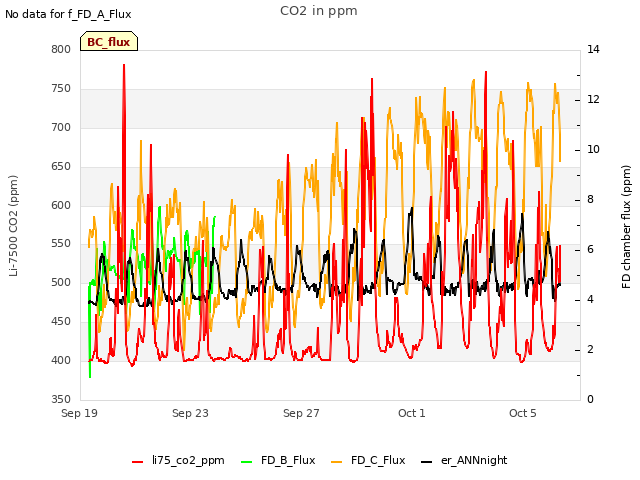Click the 'No data for f_FD_A_Flux' message
The width and height of the screenshot is (640, 480).
[x=68, y=14]
